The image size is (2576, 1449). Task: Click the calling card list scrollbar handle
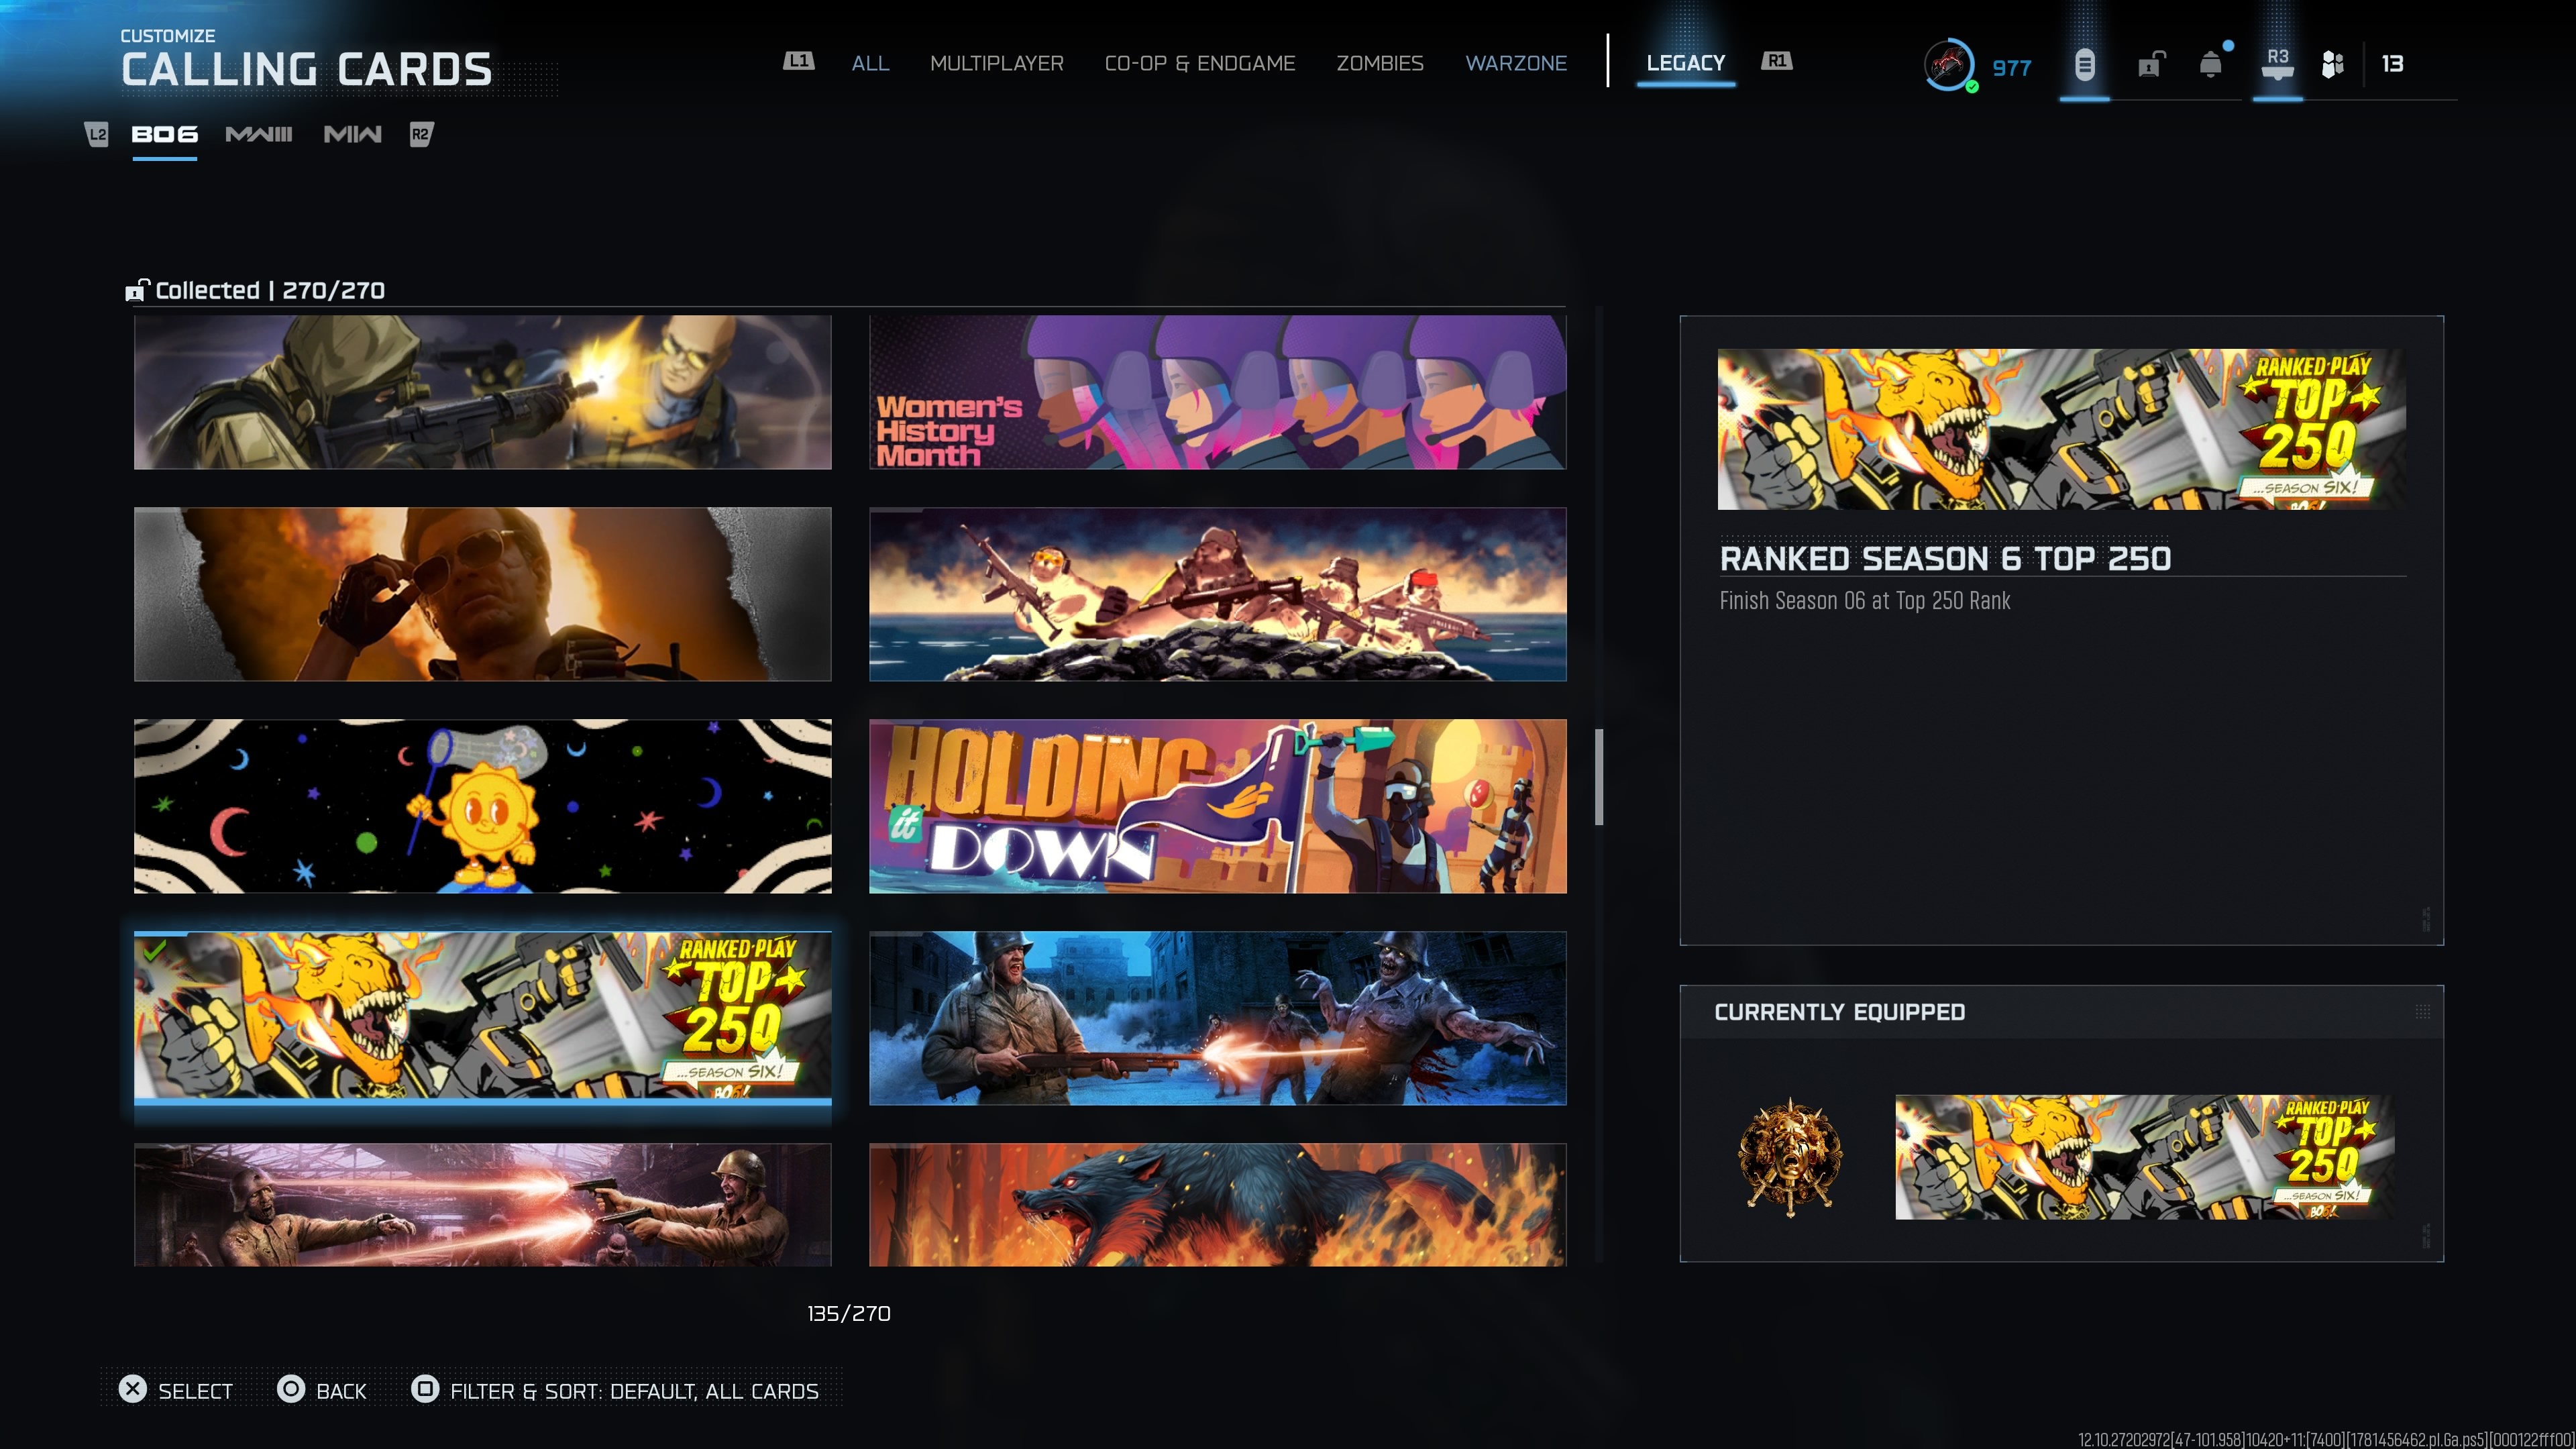(1599, 777)
